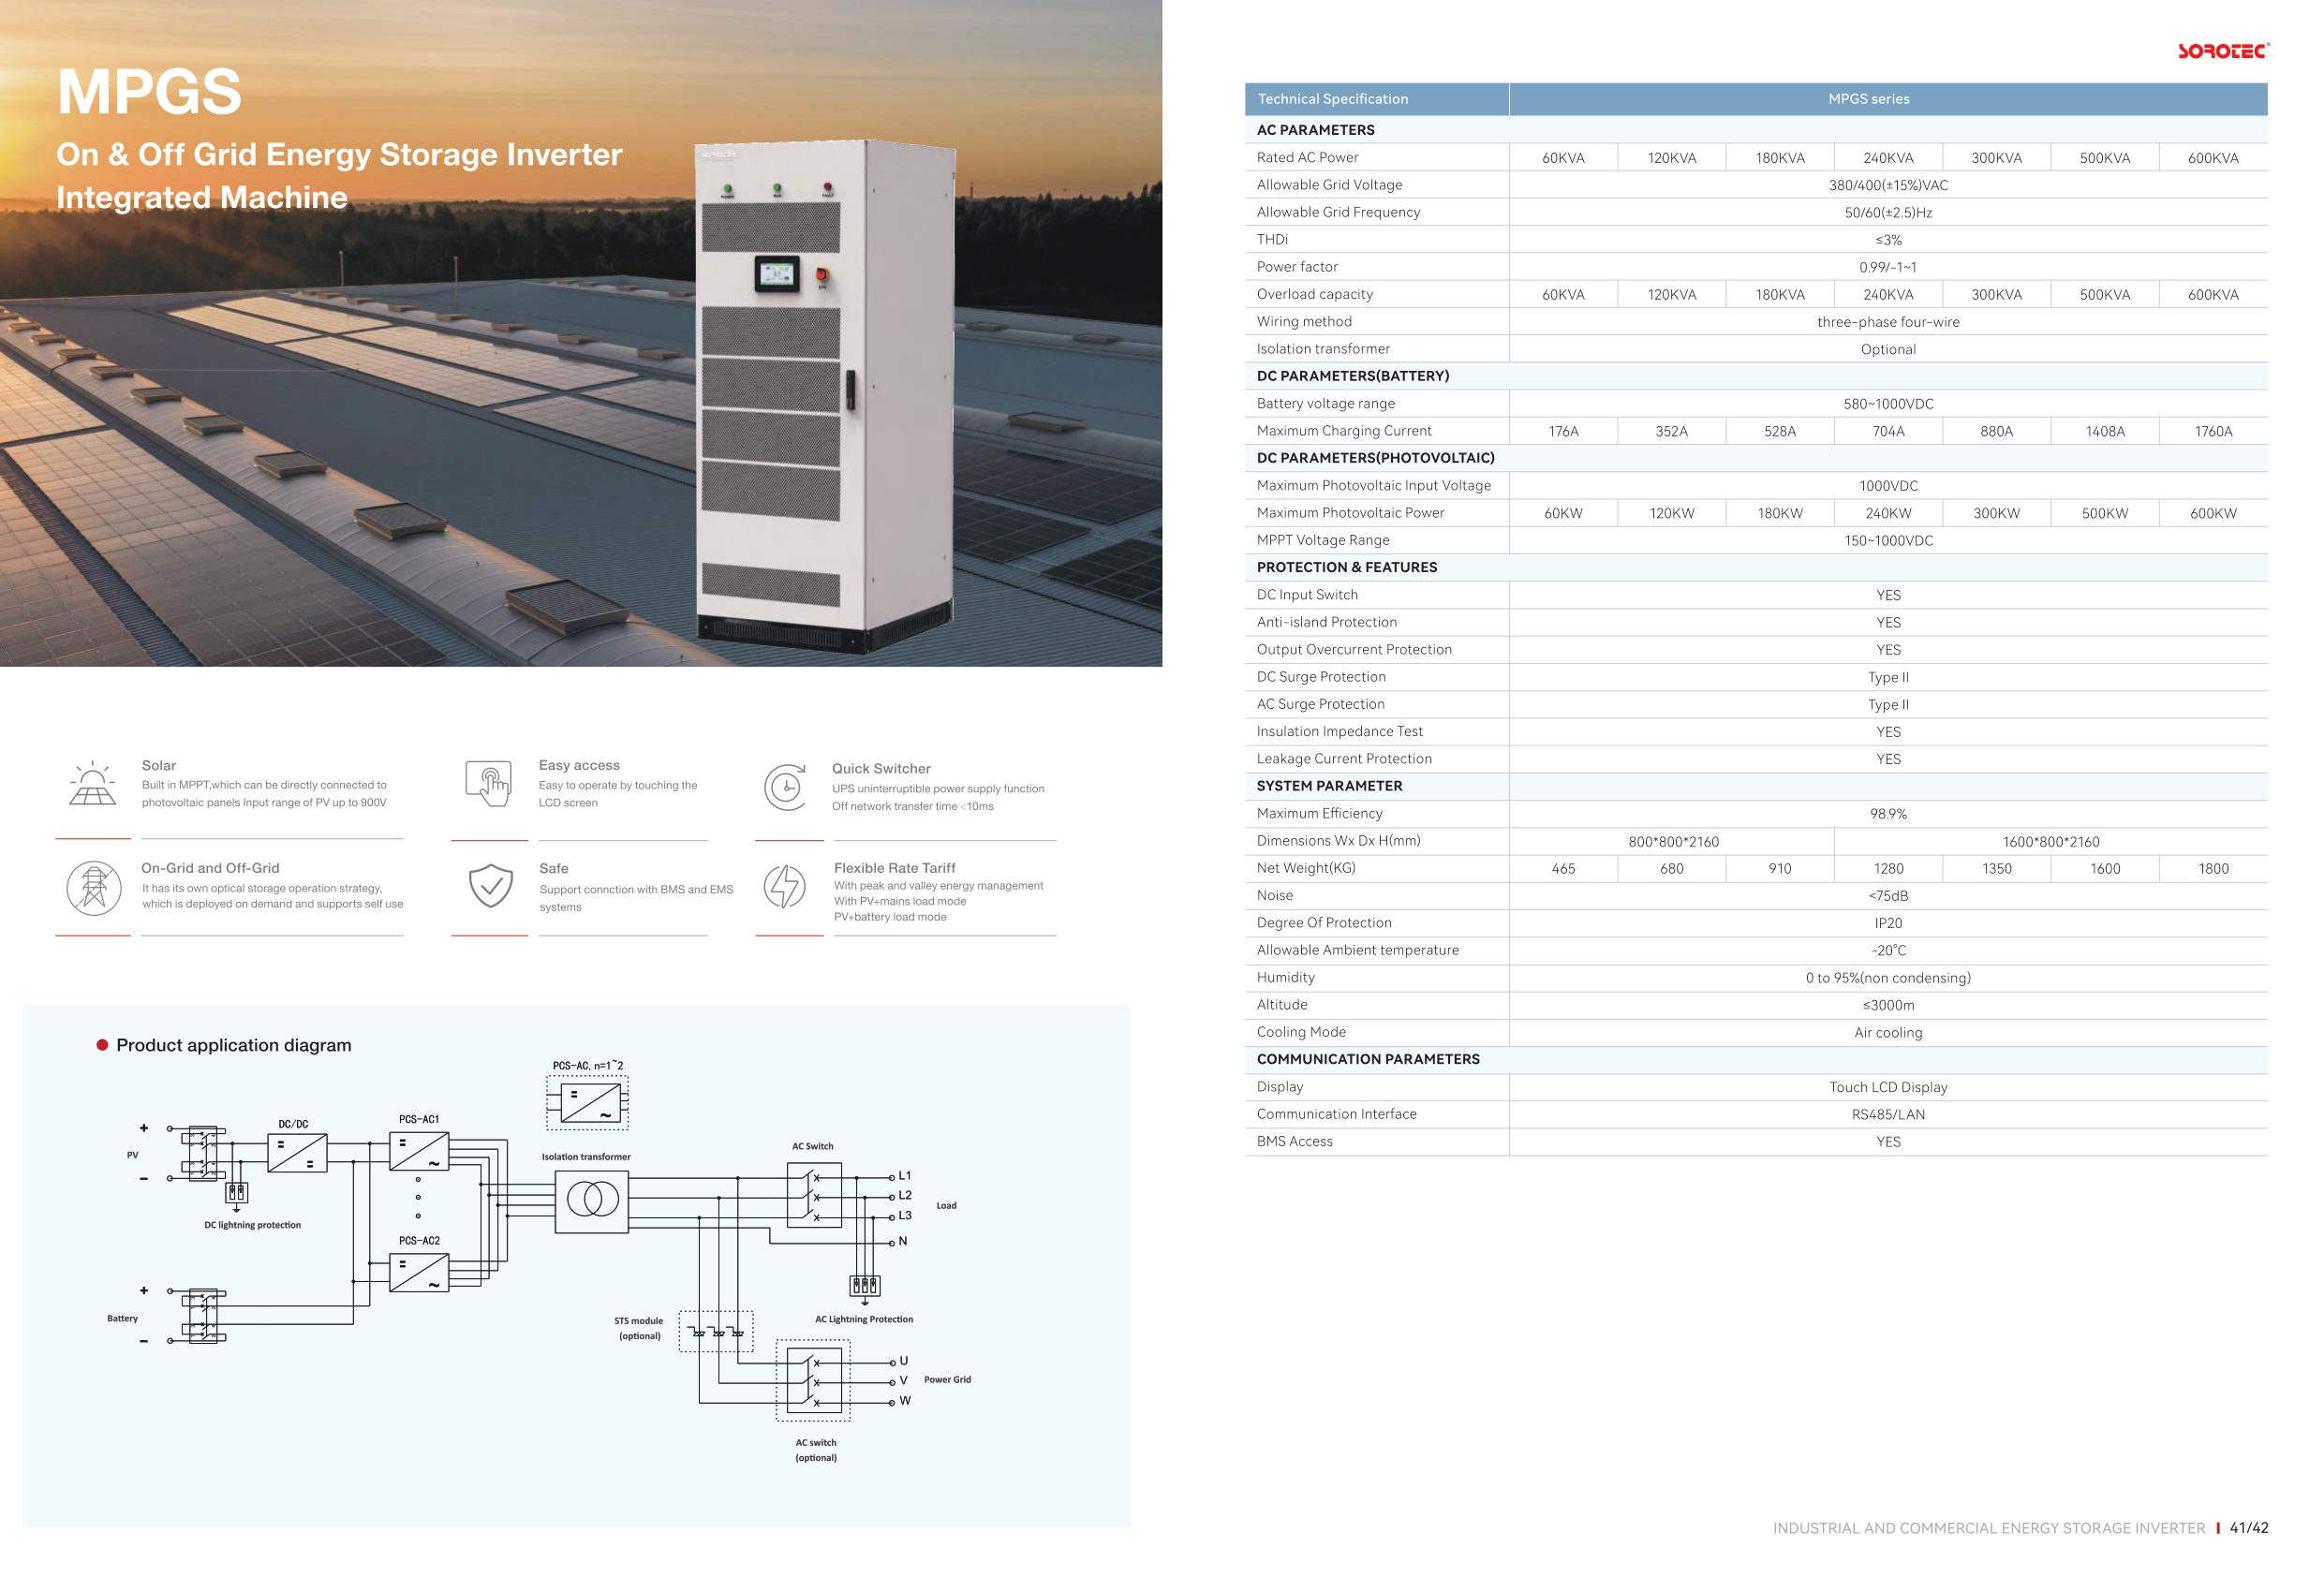Click the '1760A' charging current value
This screenshot has width=2324, height=1577.
2213,431
